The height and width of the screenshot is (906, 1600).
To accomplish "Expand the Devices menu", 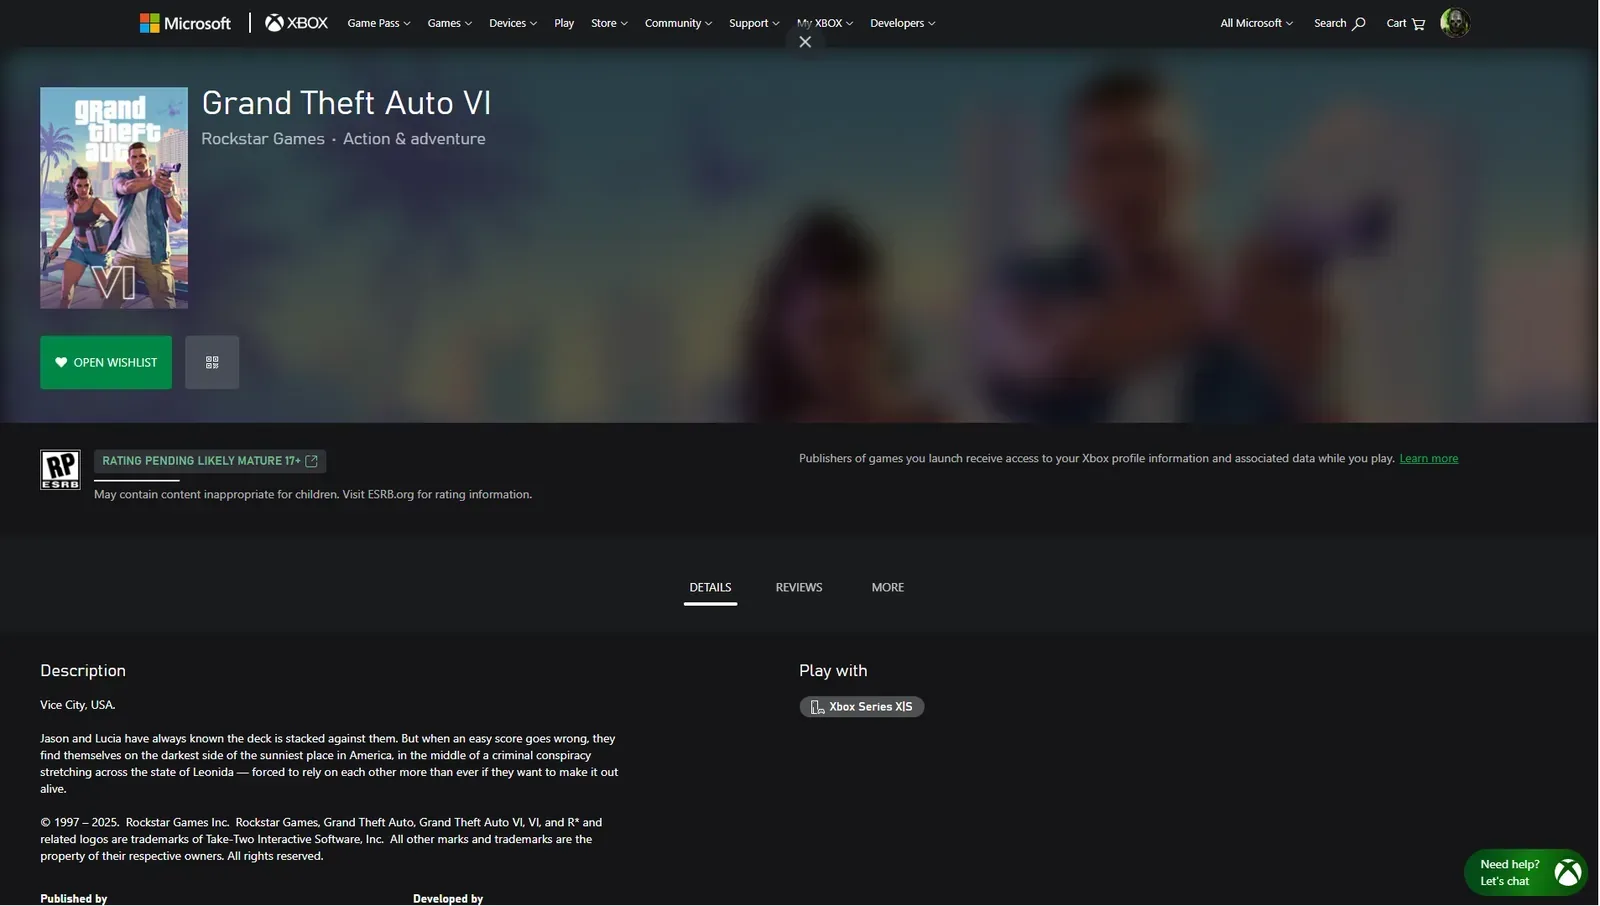I will [512, 23].
